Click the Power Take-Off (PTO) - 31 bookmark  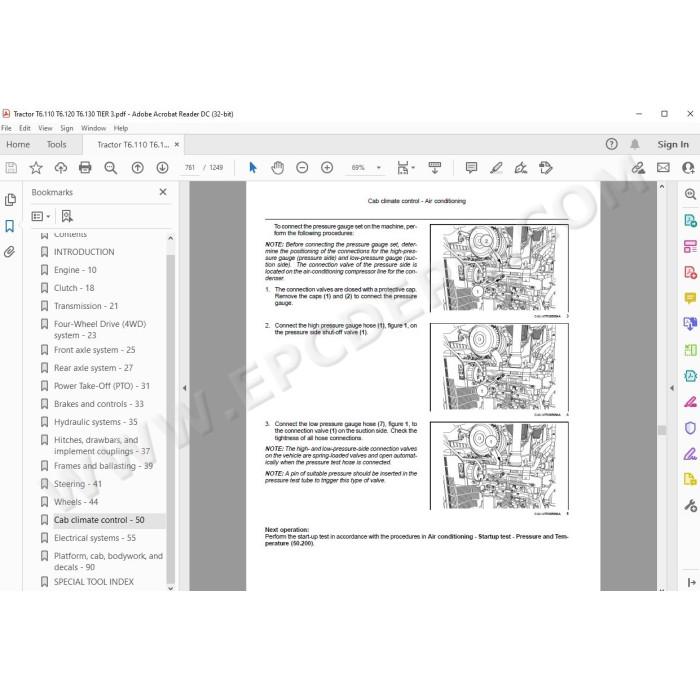click(102, 386)
